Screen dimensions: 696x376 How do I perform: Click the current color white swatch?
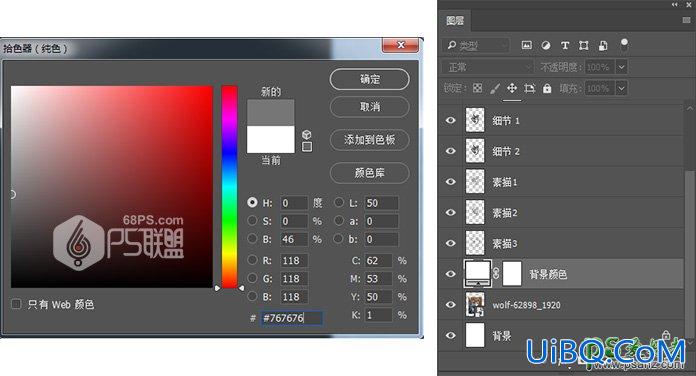coord(270,139)
